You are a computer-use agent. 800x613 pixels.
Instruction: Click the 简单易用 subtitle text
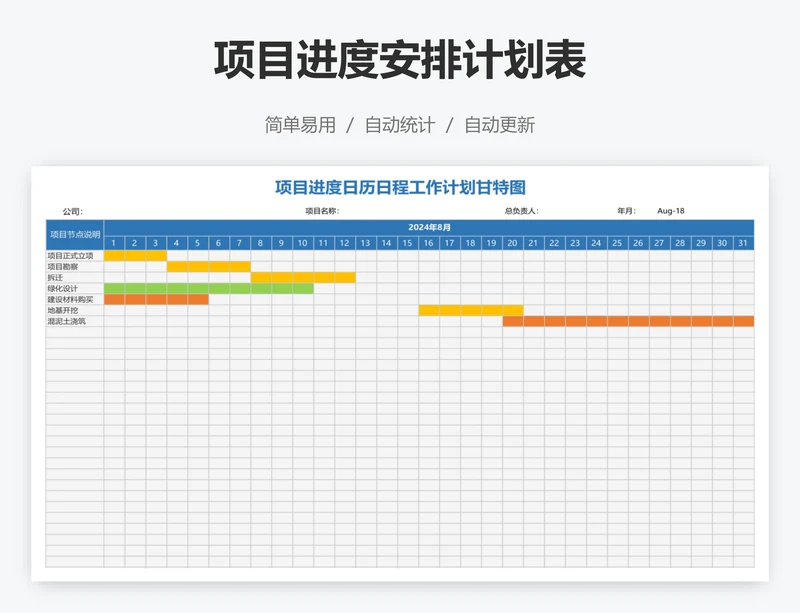coord(300,125)
